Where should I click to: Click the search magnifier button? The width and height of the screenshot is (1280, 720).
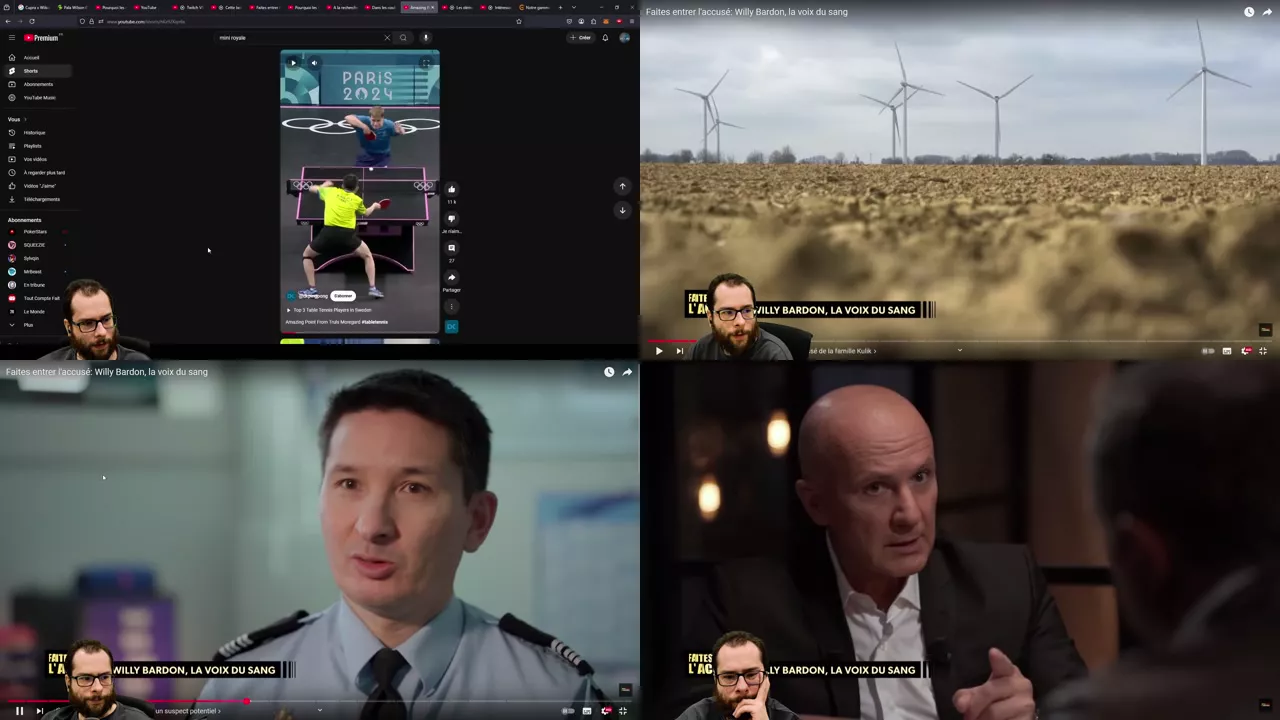pyautogui.click(x=403, y=38)
